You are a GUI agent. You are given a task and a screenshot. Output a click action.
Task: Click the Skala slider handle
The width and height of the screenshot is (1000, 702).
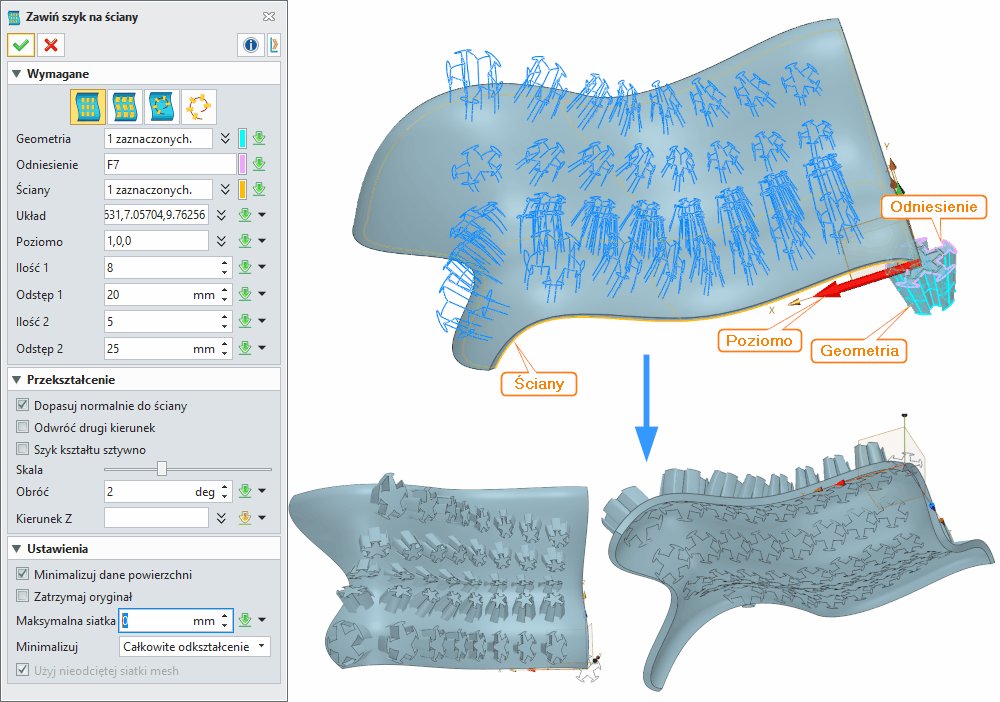click(x=162, y=469)
